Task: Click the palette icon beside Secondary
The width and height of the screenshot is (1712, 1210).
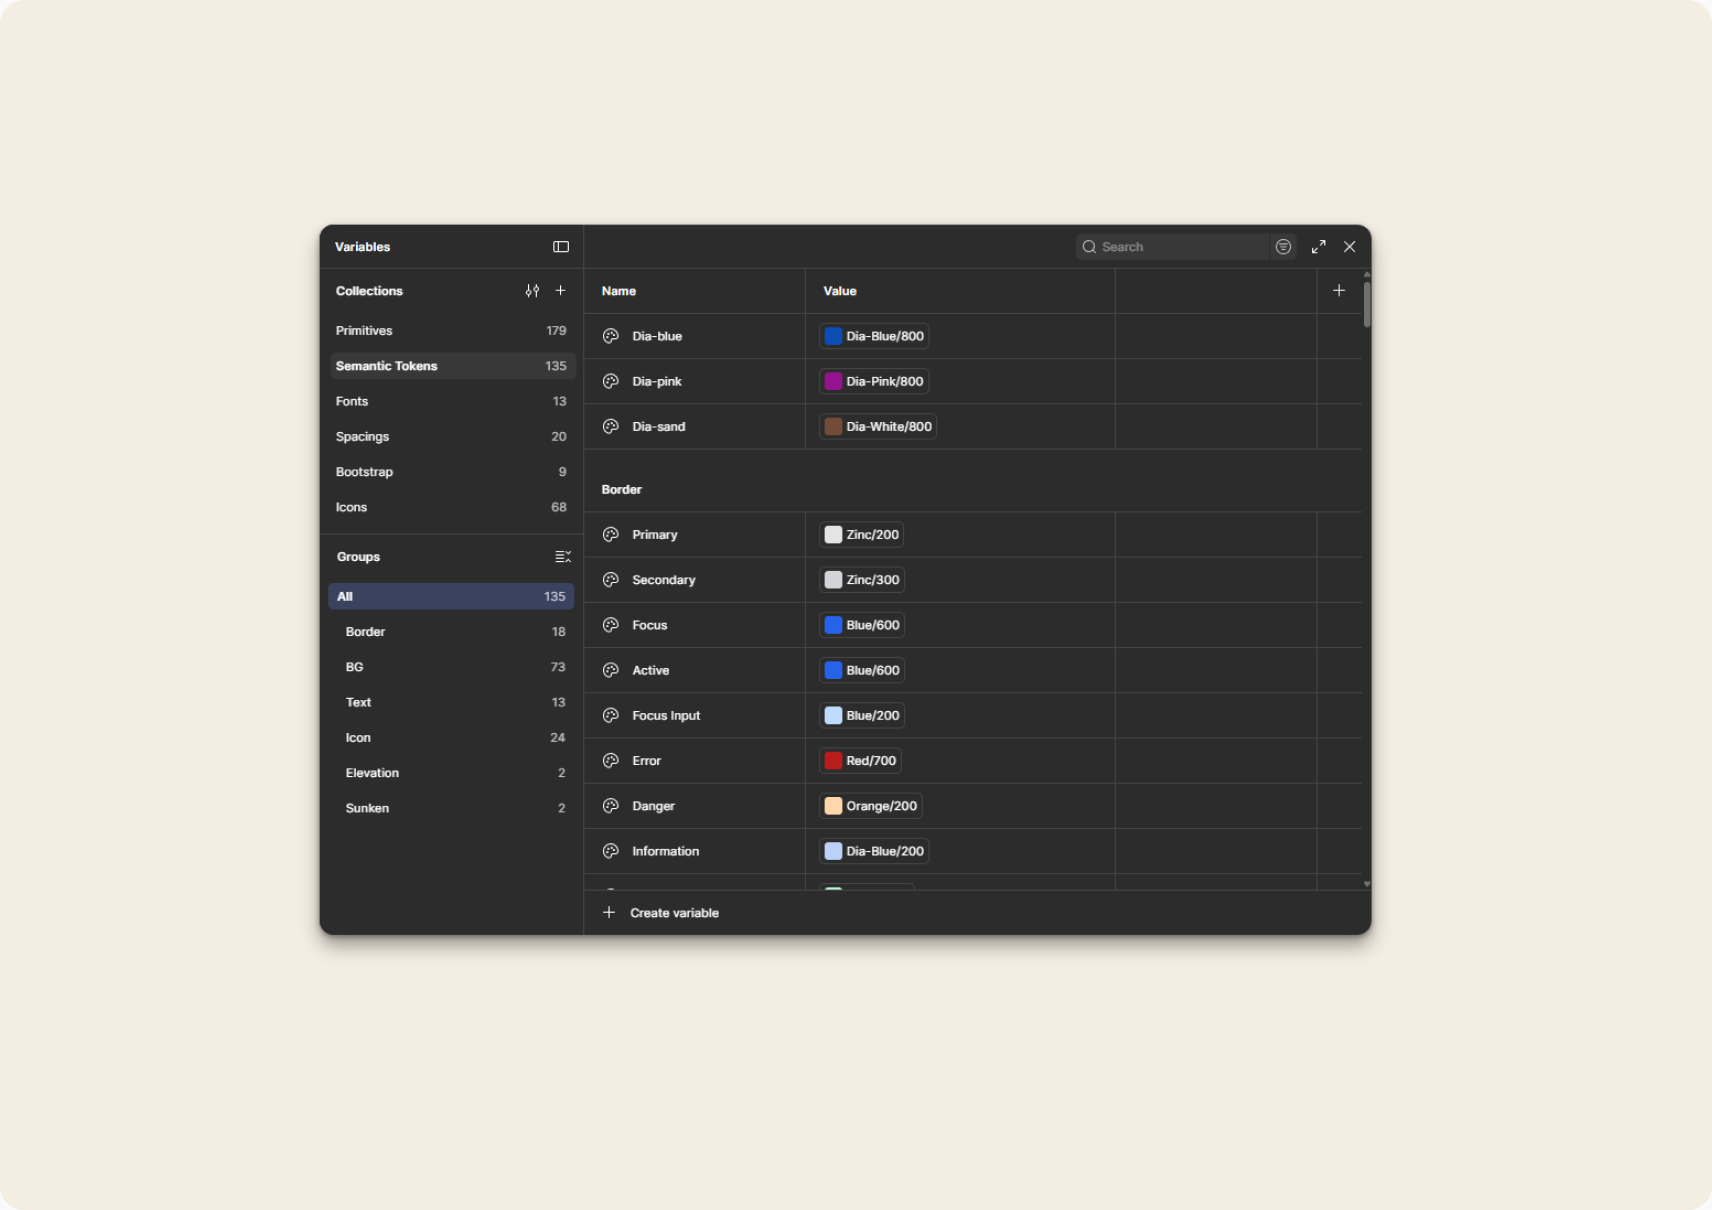Action: [611, 580]
